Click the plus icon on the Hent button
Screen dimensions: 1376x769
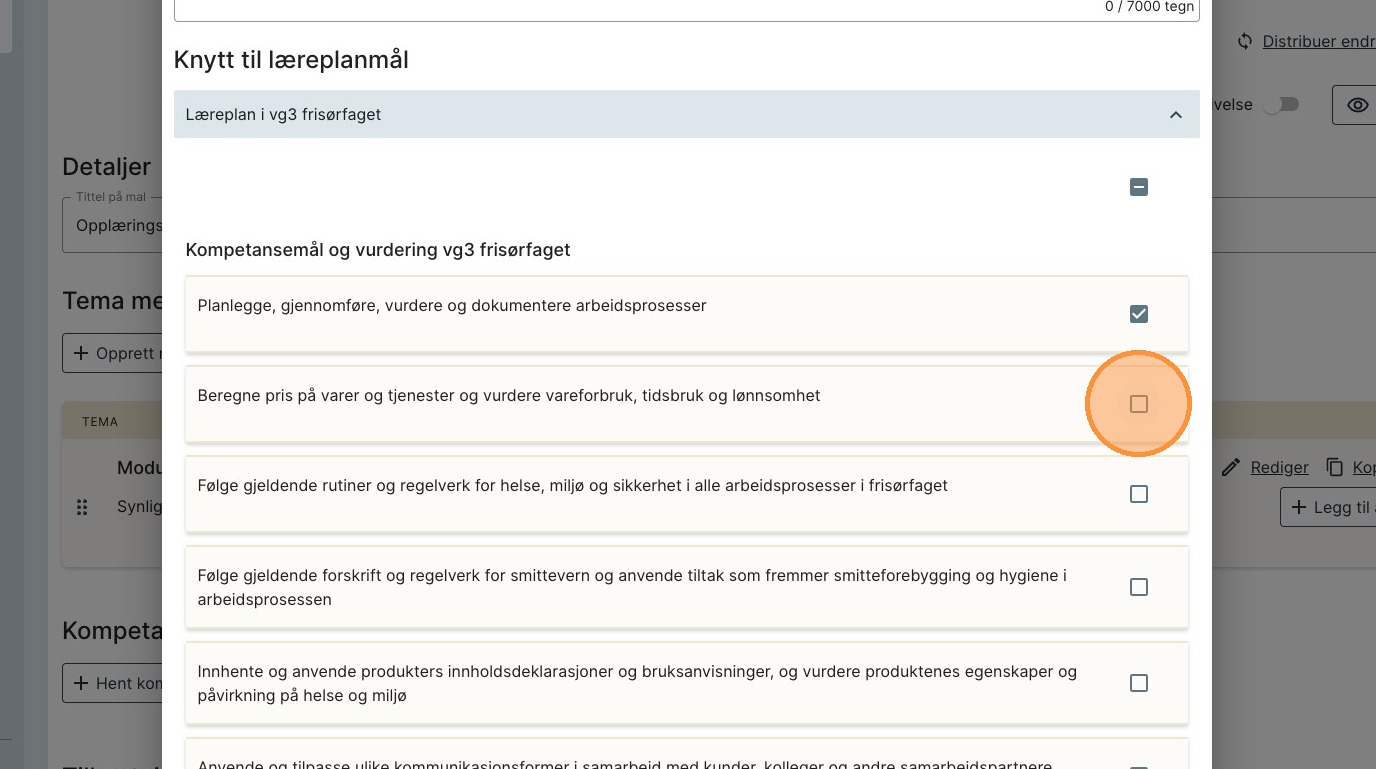[x=80, y=683]
